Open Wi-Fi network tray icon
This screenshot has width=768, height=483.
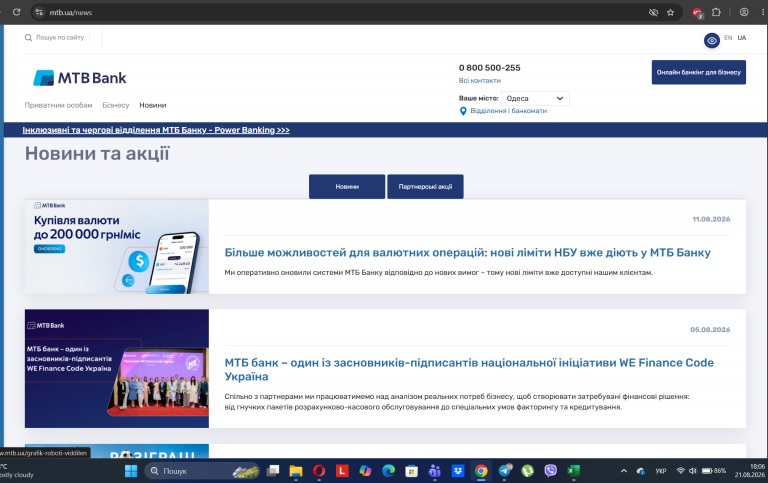click(680, 471)
